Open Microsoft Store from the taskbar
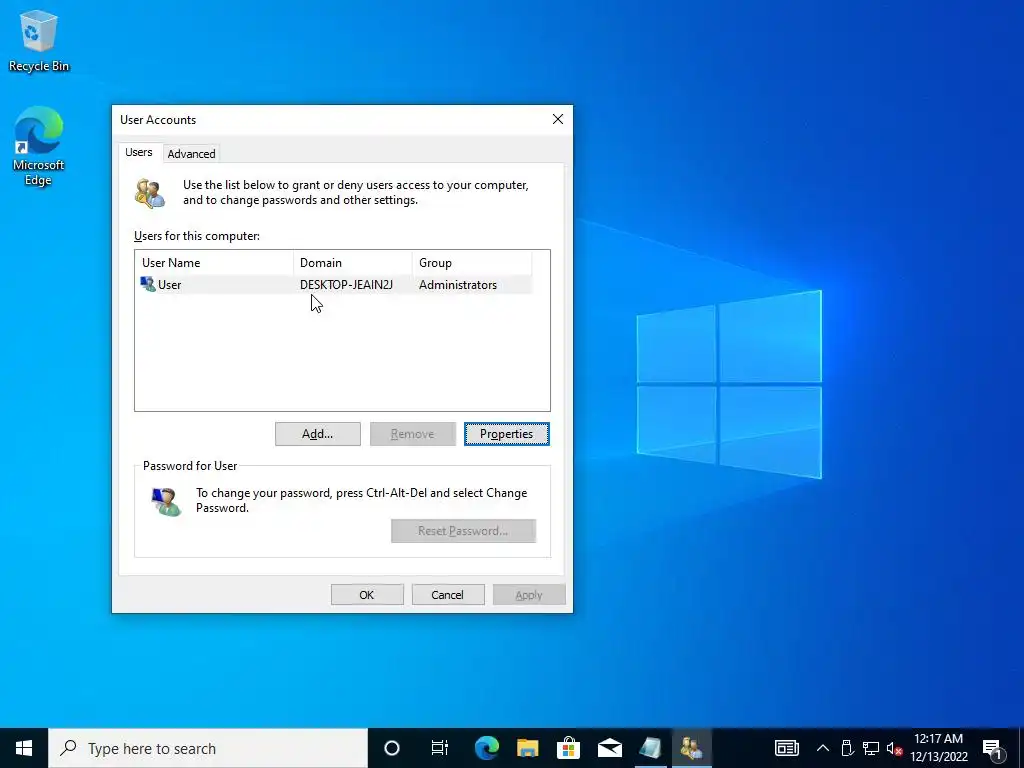Viewport: 1024px width, 768px height. 569,748
